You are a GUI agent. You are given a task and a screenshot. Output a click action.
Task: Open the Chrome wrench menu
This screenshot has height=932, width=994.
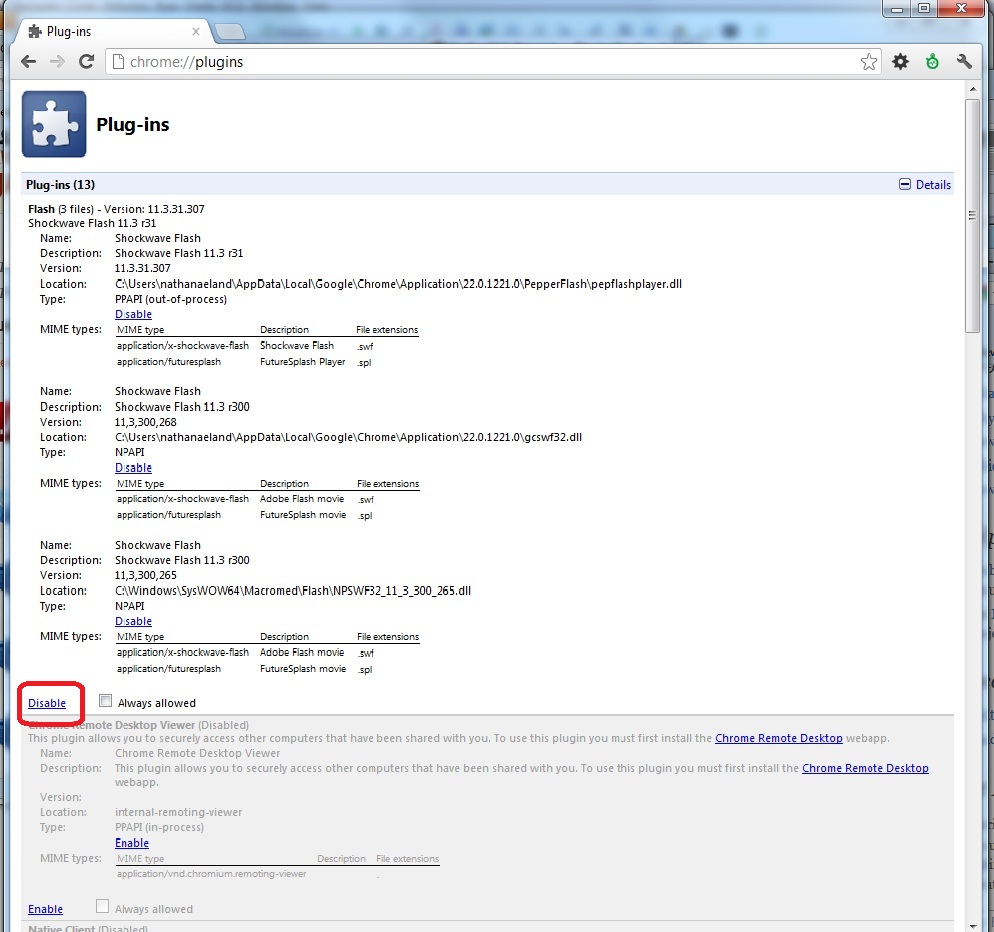964,61
